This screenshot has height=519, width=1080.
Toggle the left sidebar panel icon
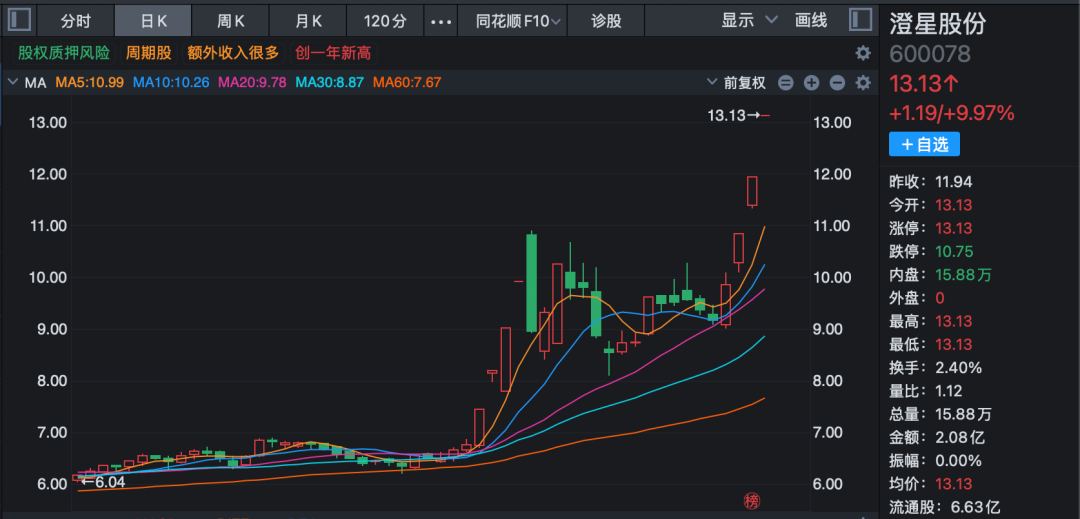tap(20, 20)
